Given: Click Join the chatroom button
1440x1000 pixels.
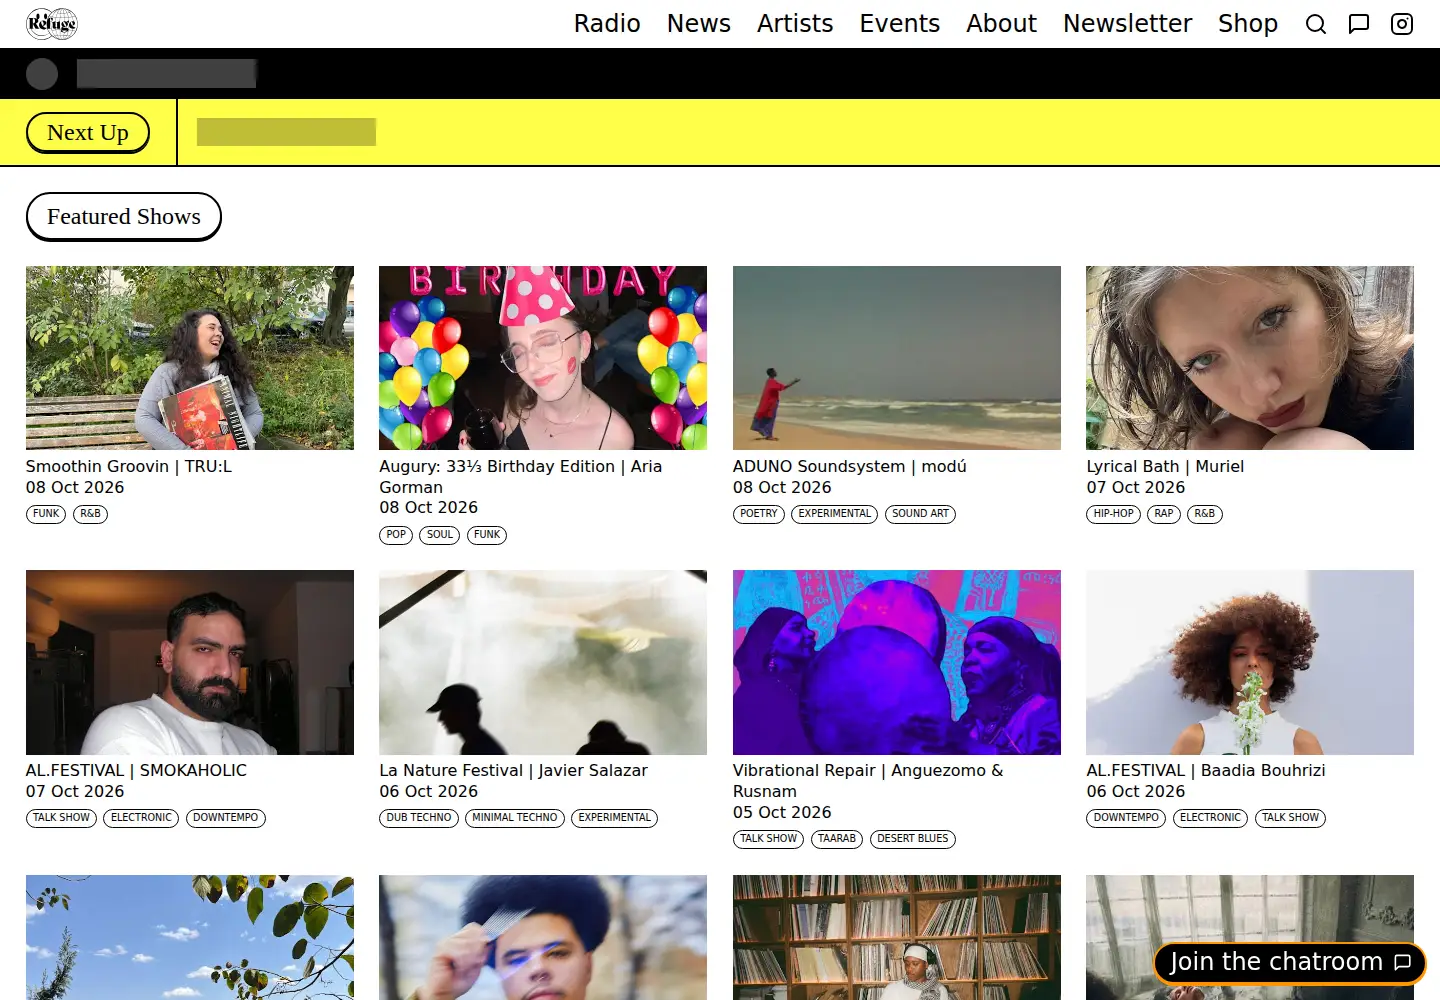Looking at the screenshot, I should 1290,962.
